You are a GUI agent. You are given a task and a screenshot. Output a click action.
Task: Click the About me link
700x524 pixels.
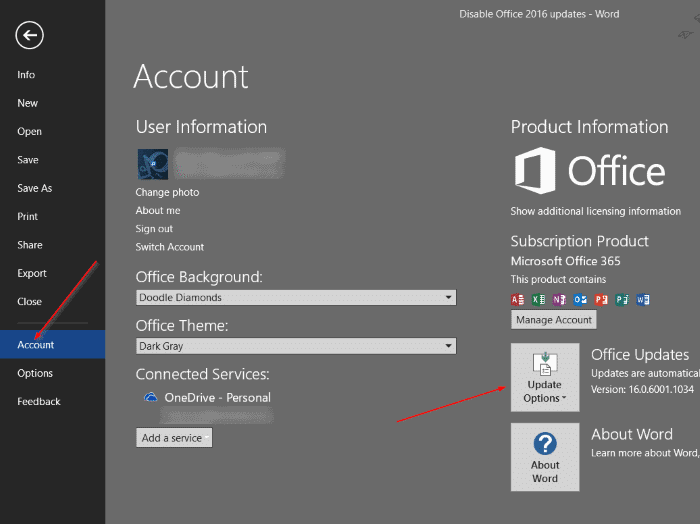click(x=158, y=211)
